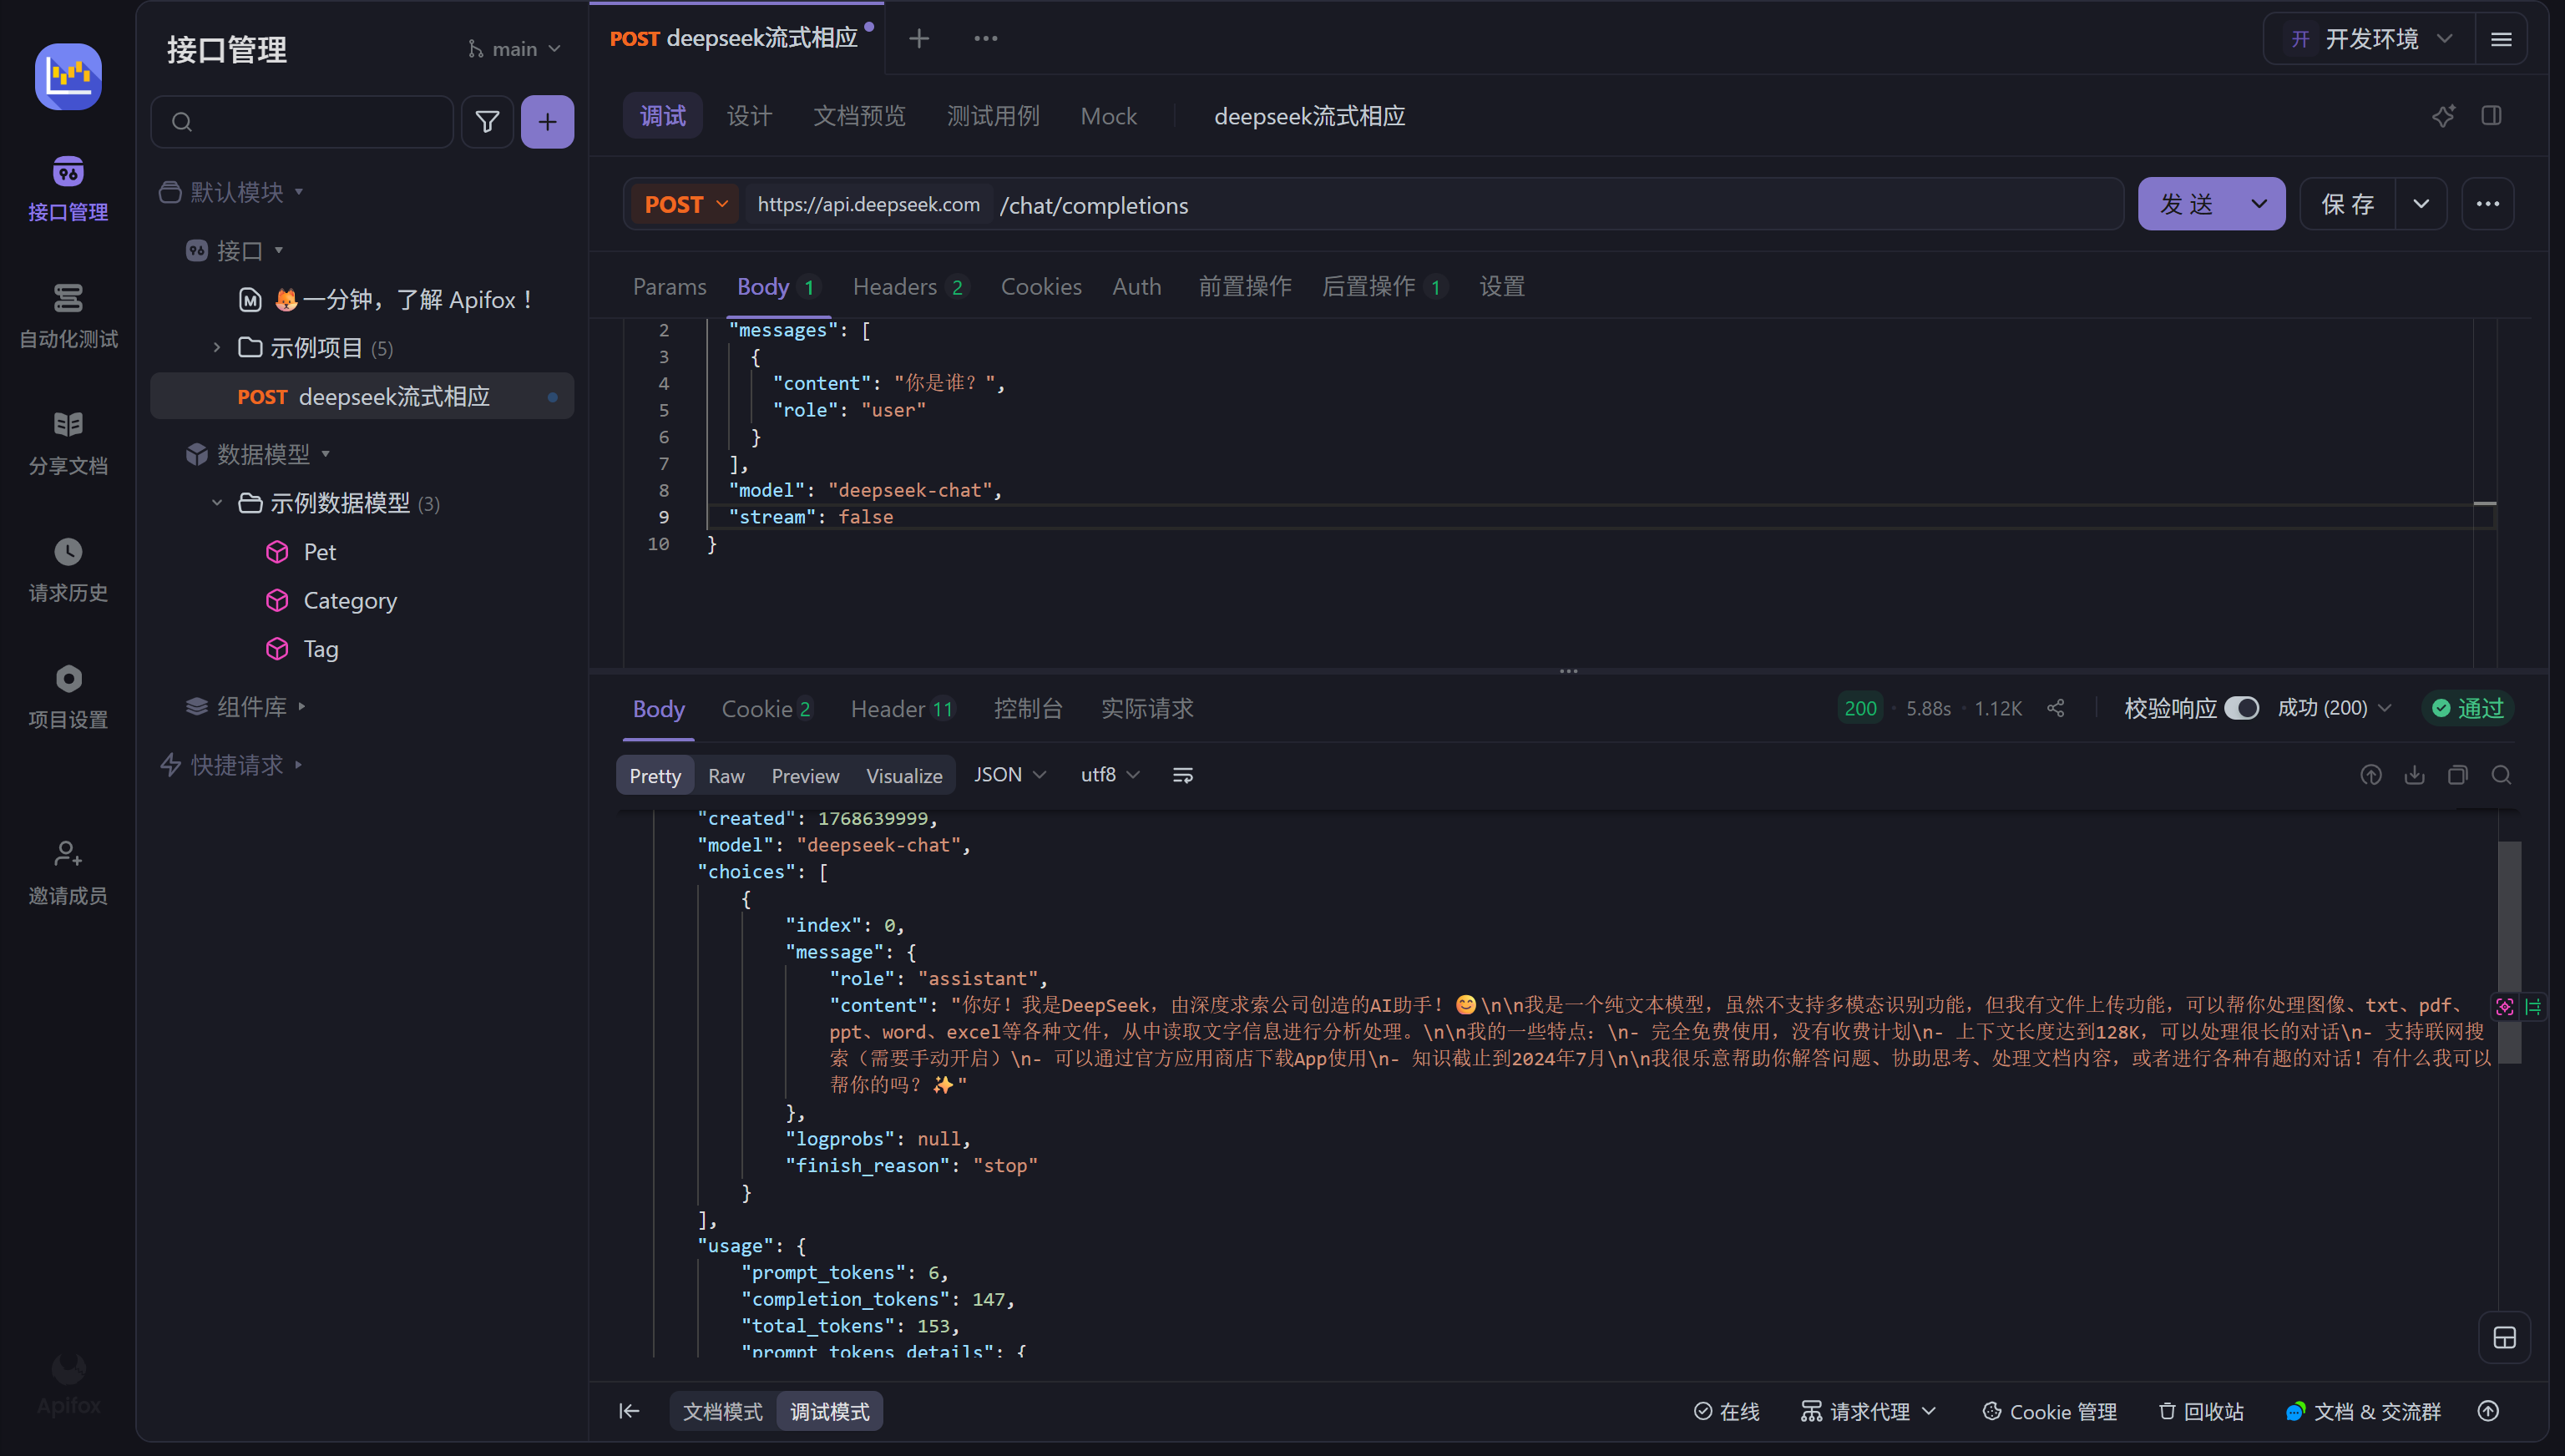Click the copy response icon
This screenshot has height=1456, width=2565.
pyautogui.click(x=2458, y=775)
